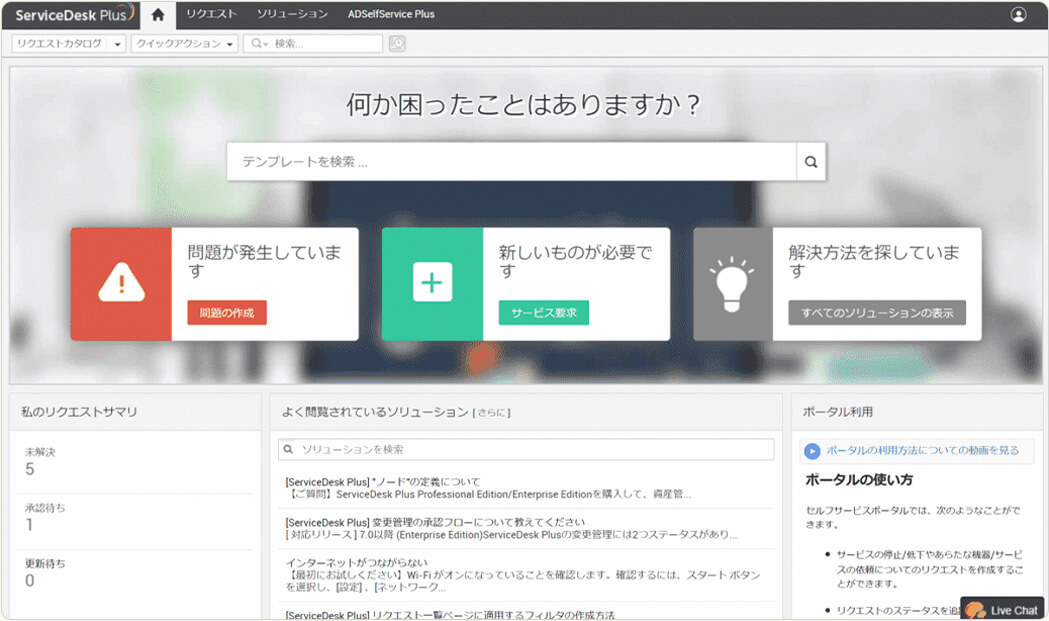Open the ADSelfService Plus tab
Viewport: 1049px width, 621px height.
click(391, 14)
